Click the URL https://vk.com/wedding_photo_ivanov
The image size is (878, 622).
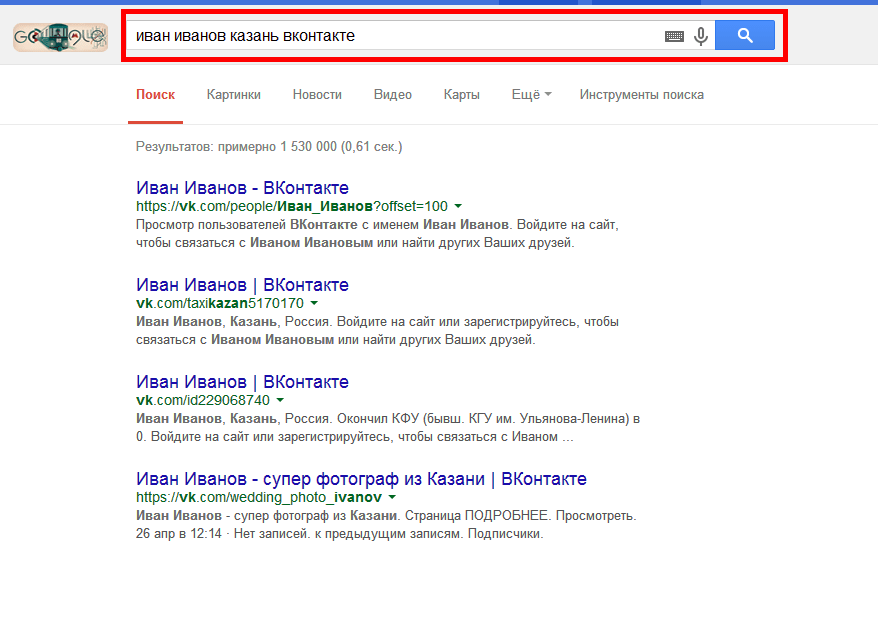[259, 497]
